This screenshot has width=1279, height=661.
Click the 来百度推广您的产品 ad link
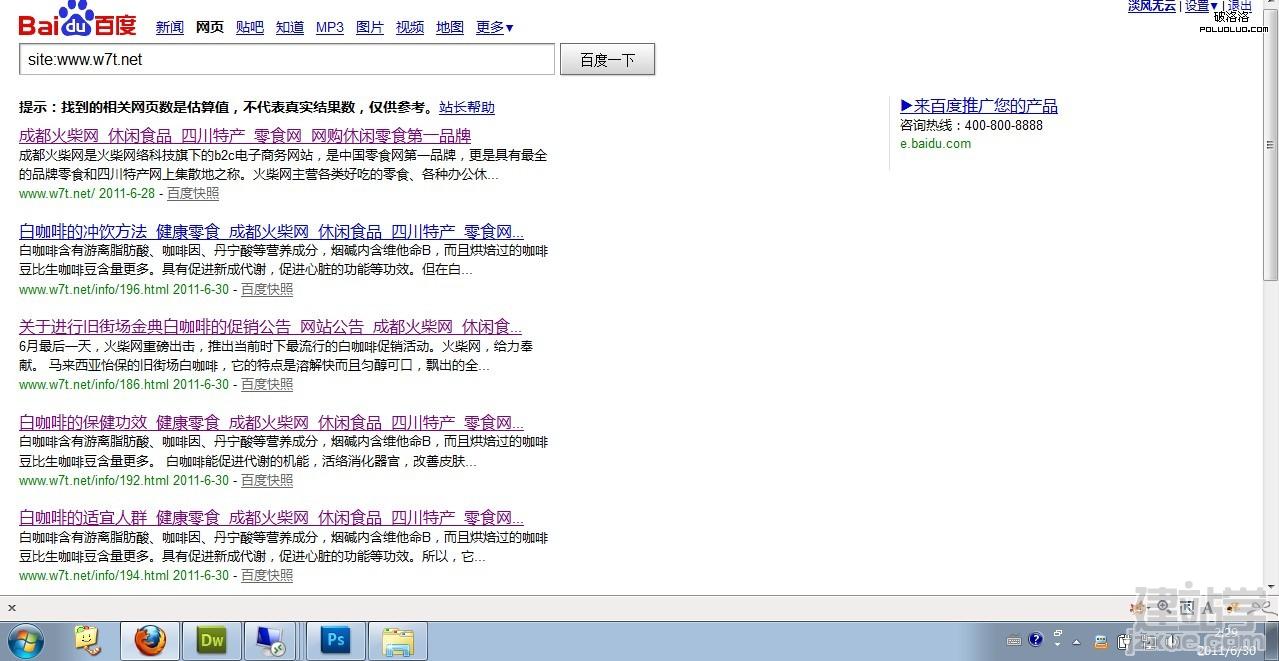(x=979, y=106)
